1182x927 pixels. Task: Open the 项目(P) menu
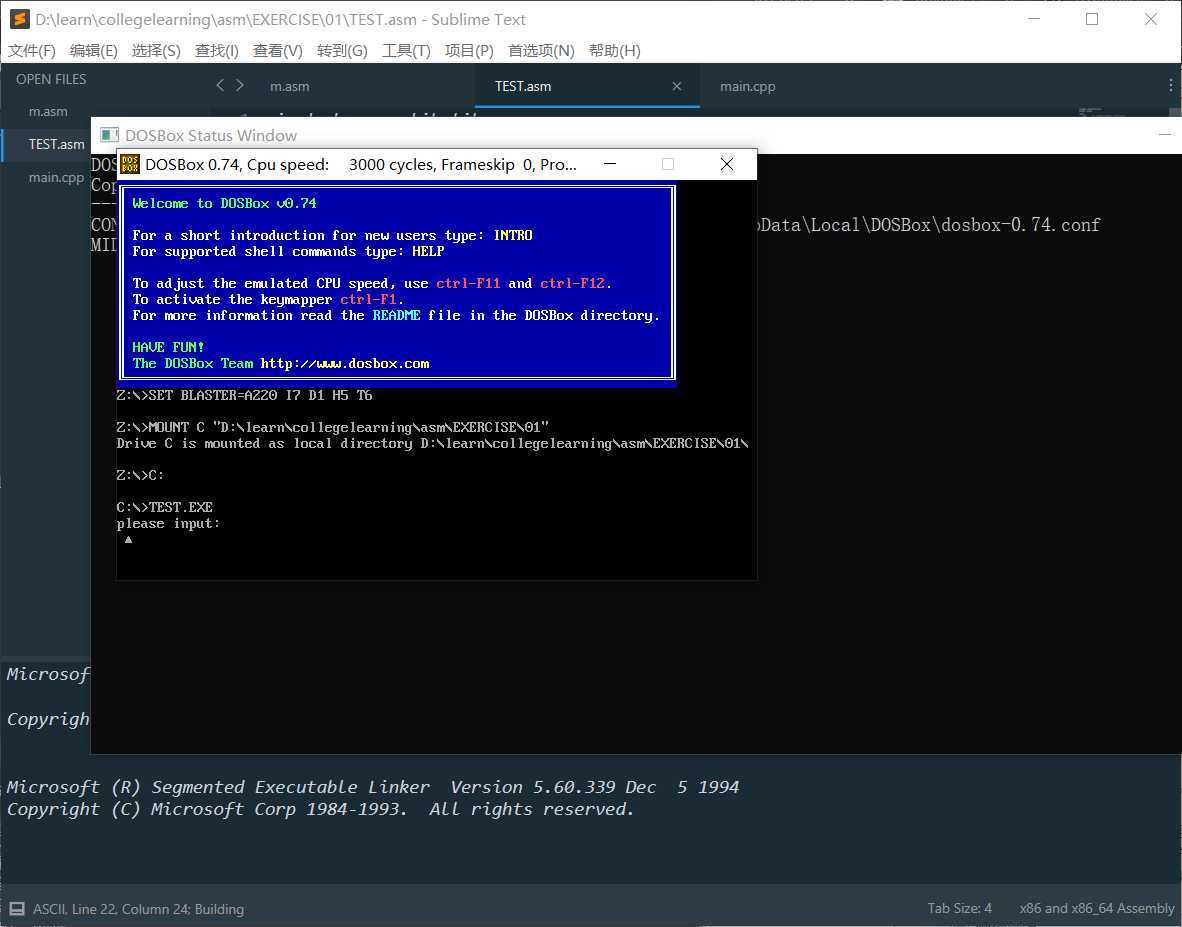point(469,50)
